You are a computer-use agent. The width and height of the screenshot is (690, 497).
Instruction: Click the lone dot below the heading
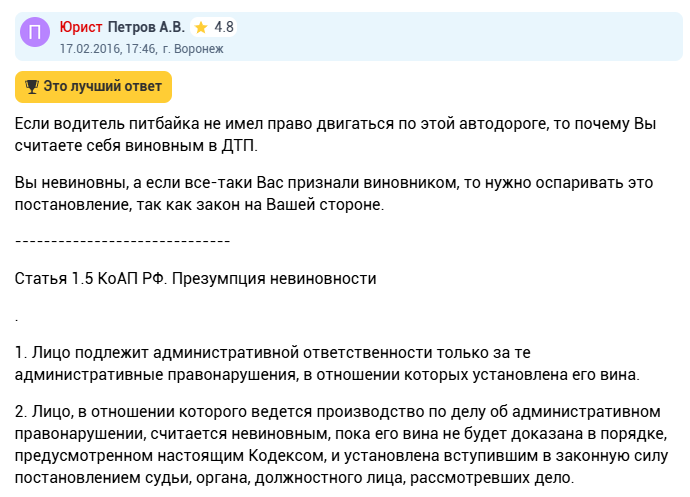[17, 315]
